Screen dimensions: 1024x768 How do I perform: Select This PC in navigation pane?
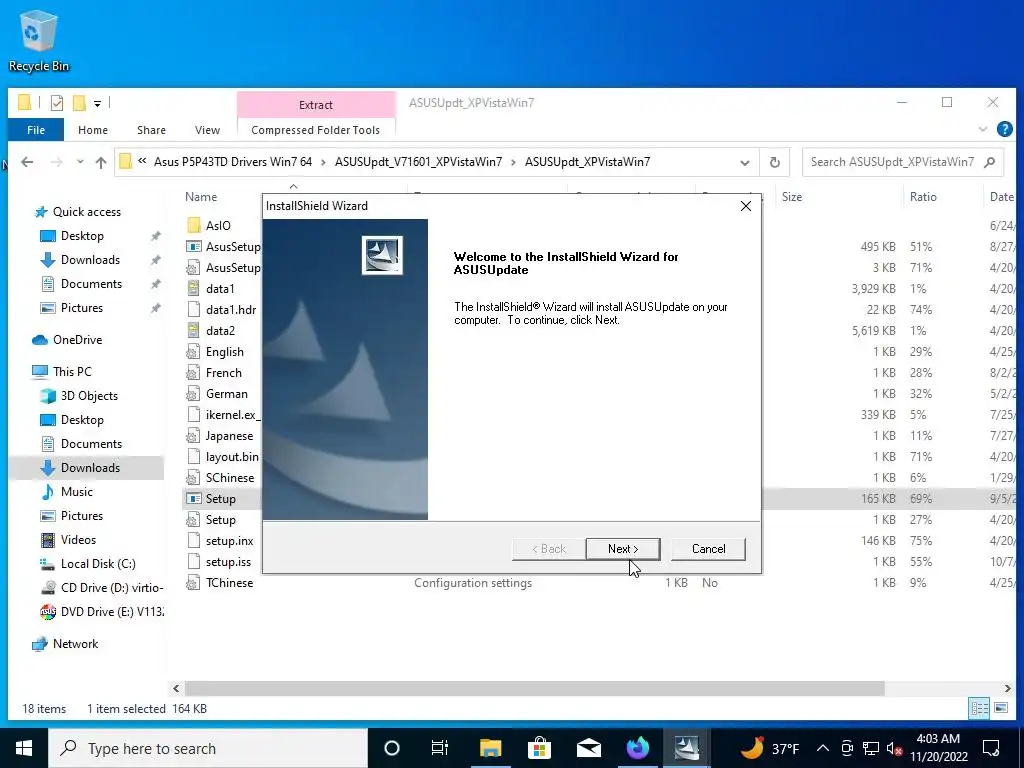(72, 372)
